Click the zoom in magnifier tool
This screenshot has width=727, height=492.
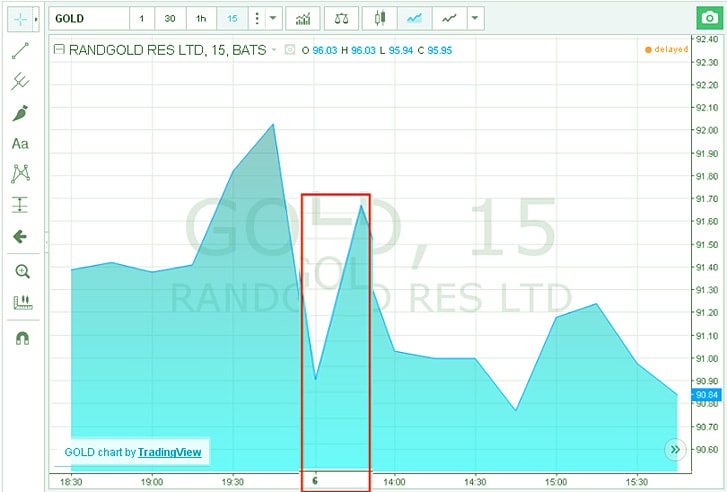point(20,271)
